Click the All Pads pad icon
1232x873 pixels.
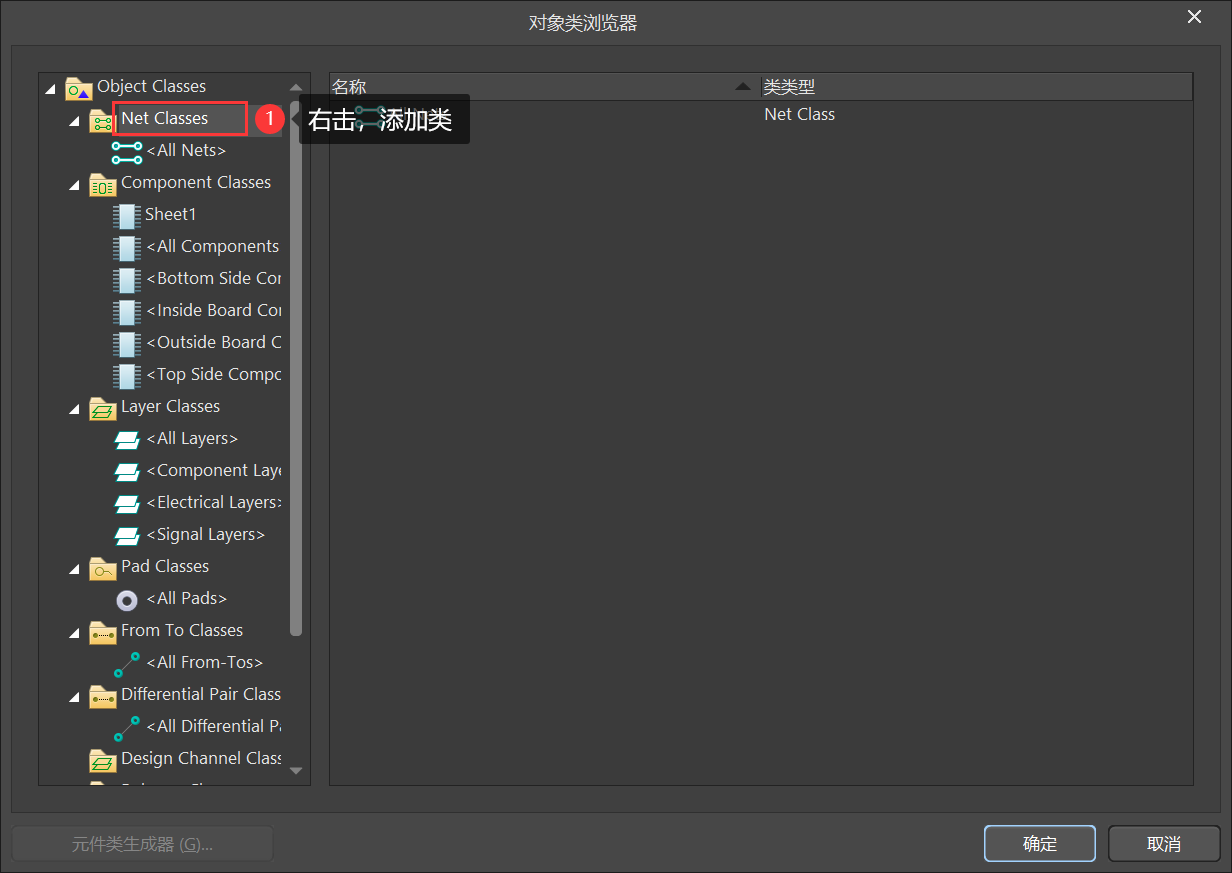(x=127, y=600)
